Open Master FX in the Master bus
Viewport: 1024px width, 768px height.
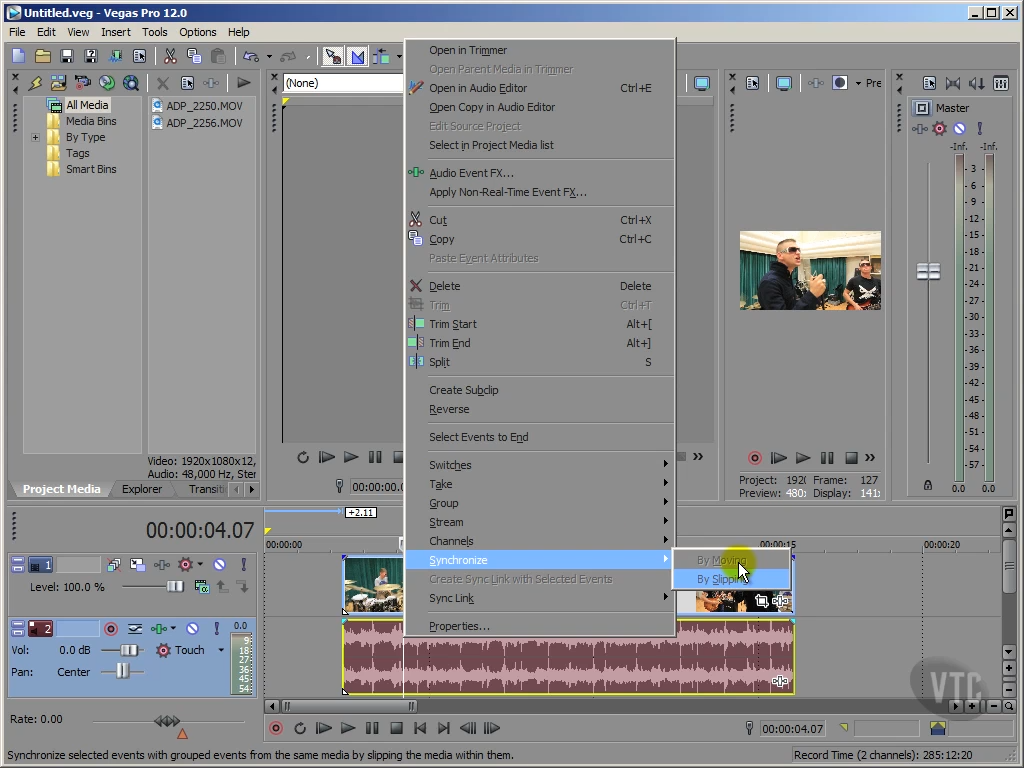coord(920,129)
